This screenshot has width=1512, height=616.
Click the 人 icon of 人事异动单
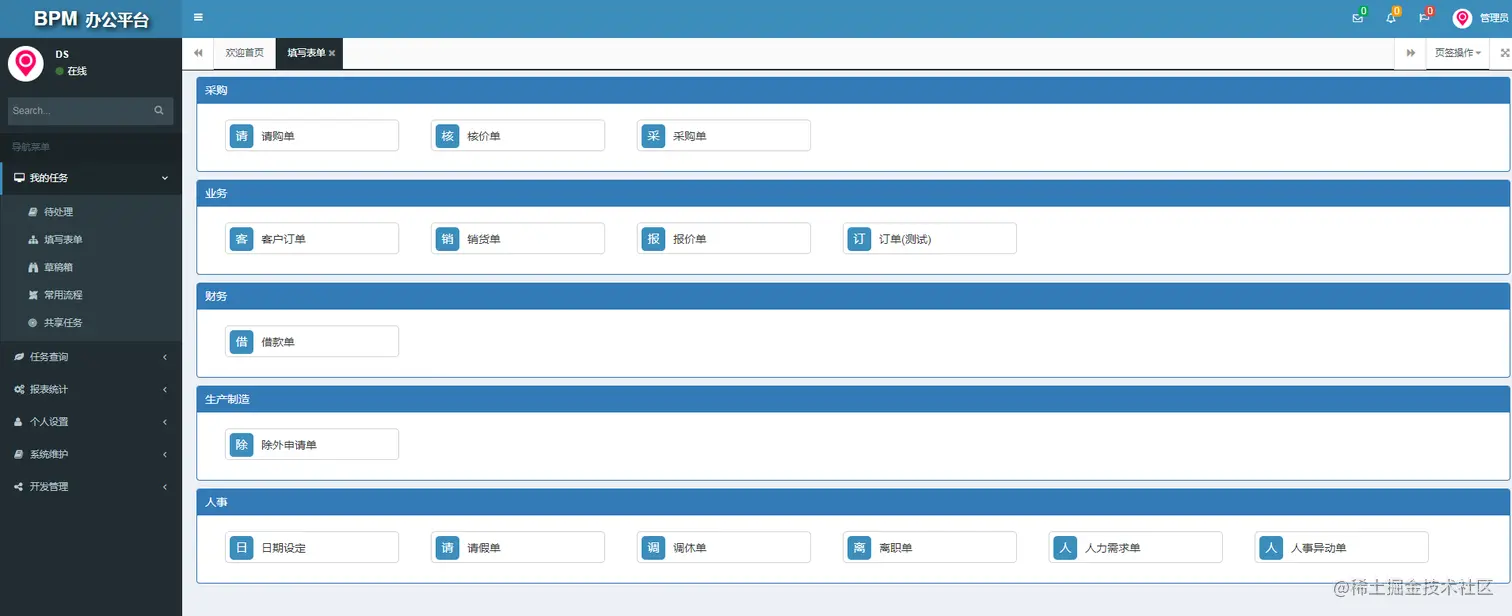[1271, 548]
